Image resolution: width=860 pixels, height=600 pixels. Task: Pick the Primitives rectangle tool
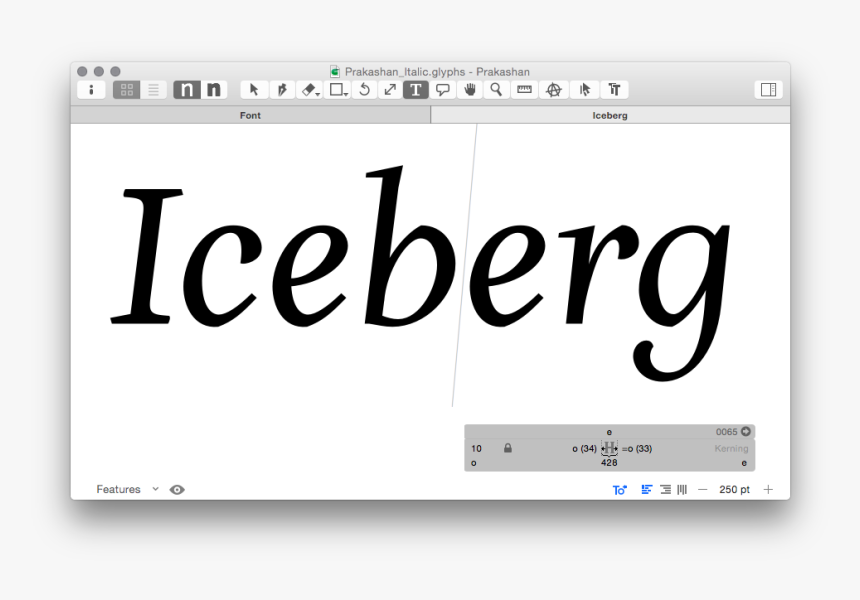336,89
